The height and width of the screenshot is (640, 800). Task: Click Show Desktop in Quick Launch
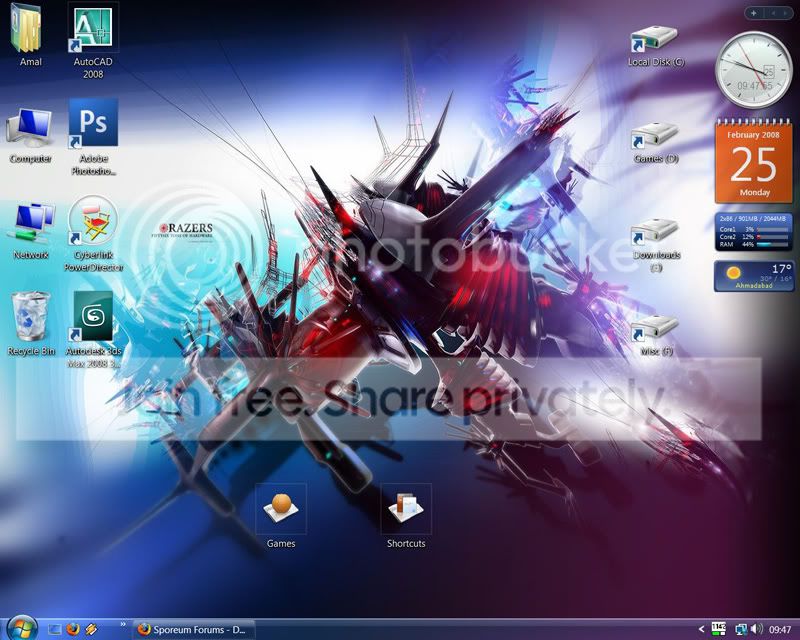[x=55, y=630]
